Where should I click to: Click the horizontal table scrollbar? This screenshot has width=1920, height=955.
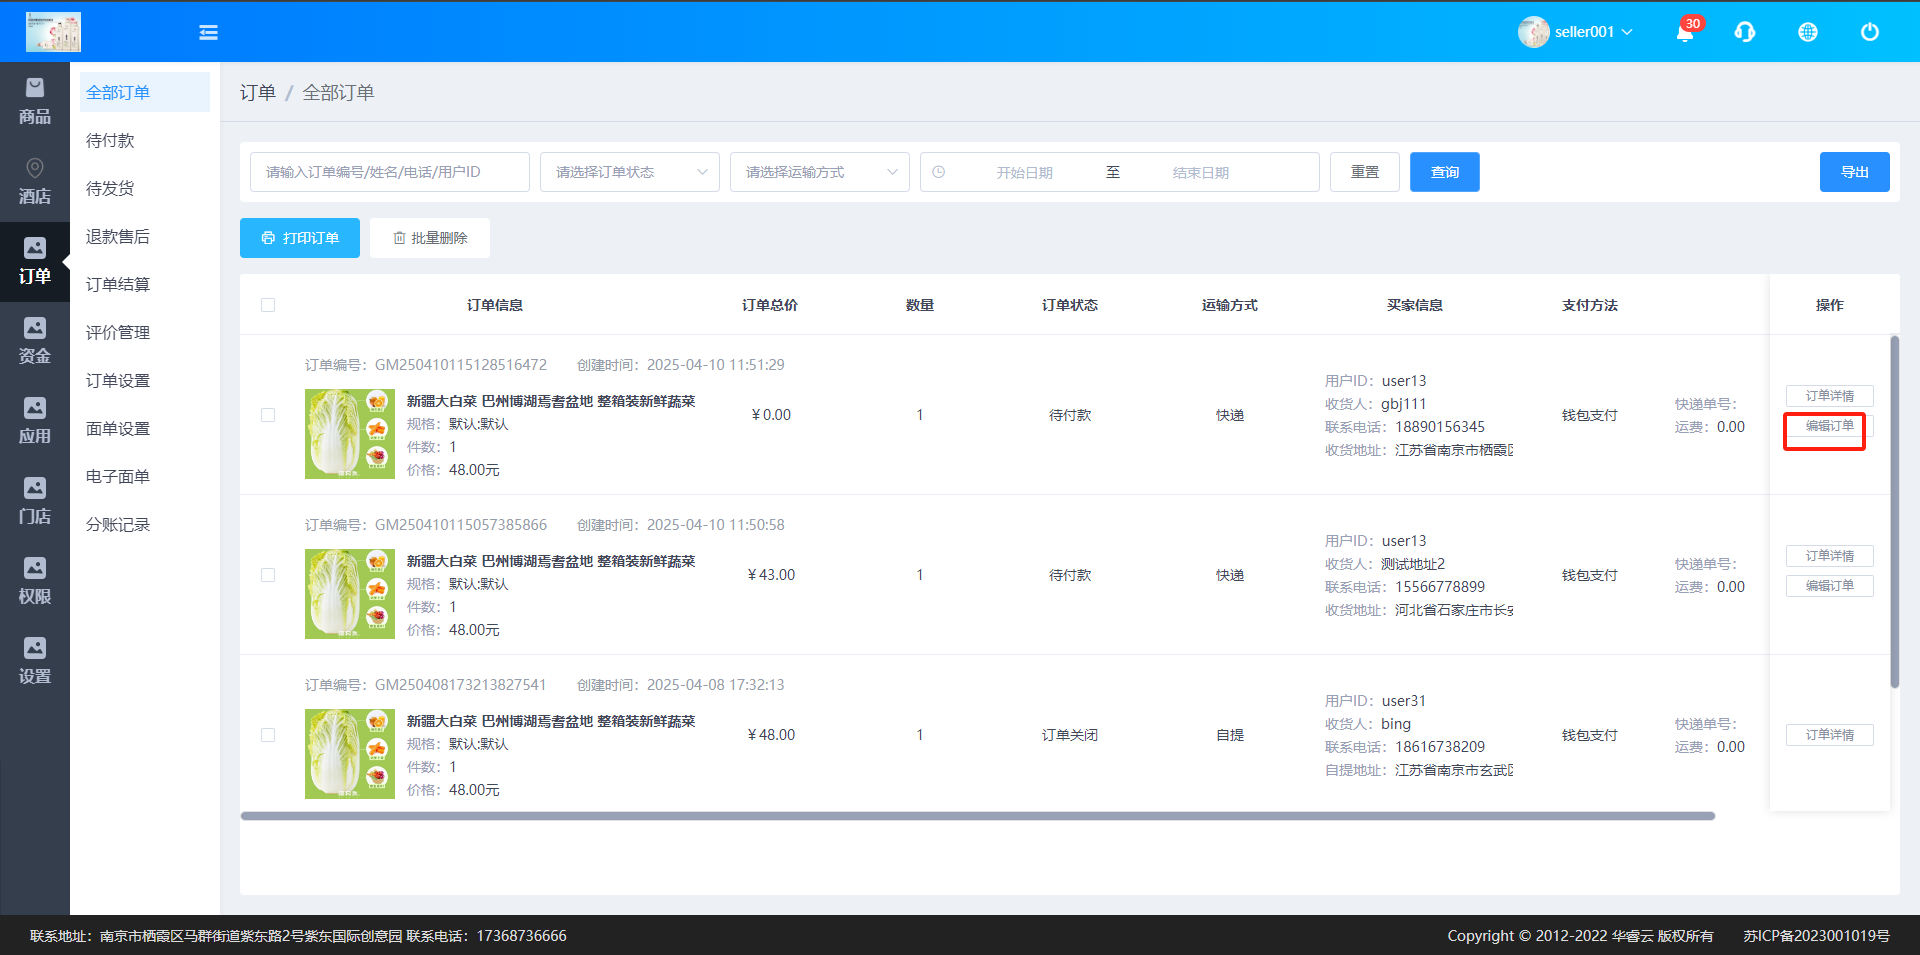tap(977, 816)
